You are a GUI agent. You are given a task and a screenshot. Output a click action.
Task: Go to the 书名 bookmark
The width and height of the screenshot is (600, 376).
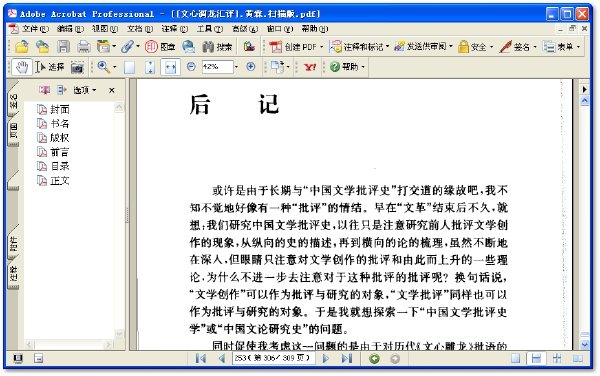(x=53, y=124)
